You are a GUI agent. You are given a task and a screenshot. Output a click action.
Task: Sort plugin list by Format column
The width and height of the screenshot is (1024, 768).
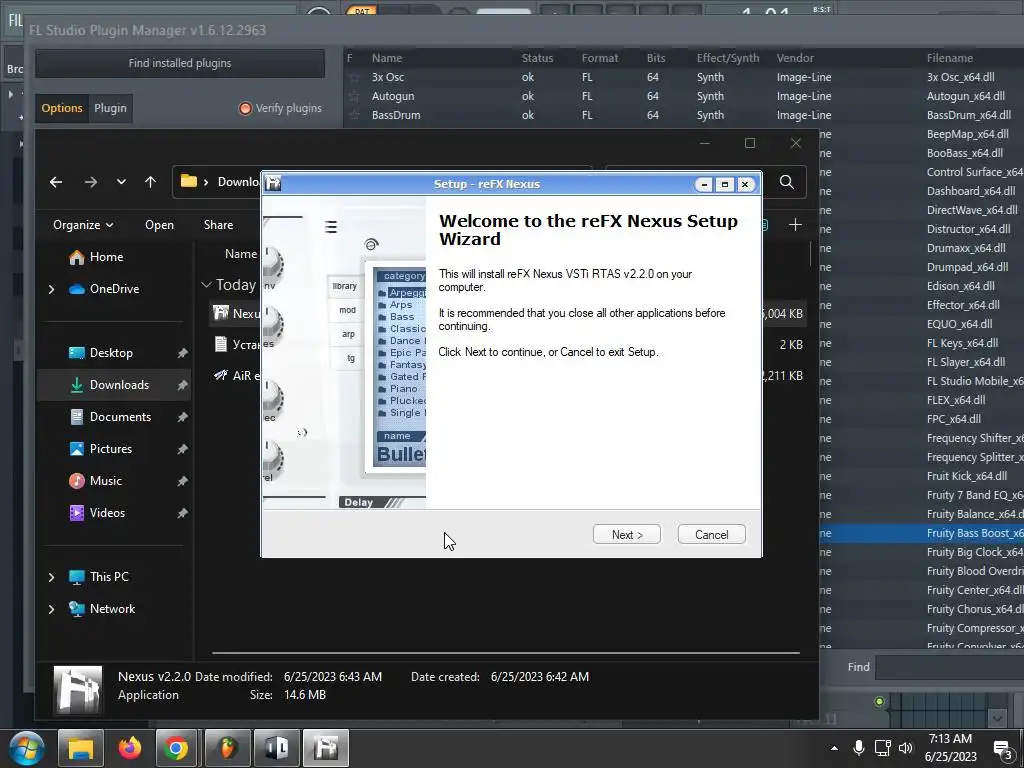[x=600, y=58]
